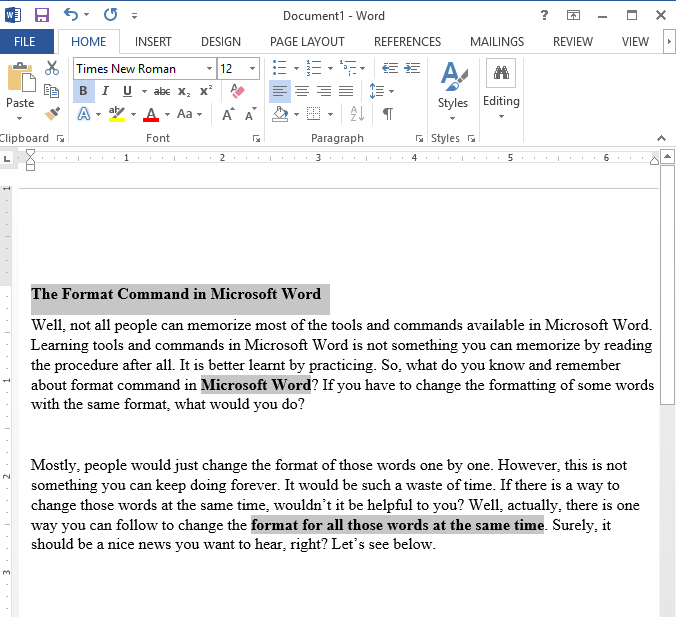676x617 pixels.
Task: Switch to the PAGE LAYOUT tab
Action: coord(307,41)
